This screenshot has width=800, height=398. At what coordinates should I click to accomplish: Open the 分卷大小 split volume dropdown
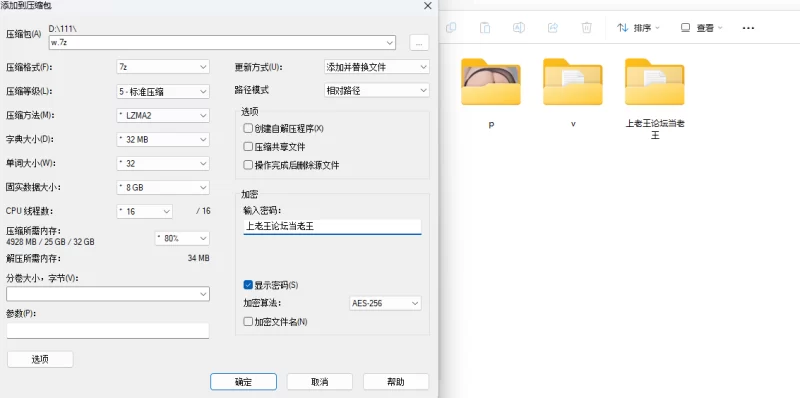point(108,294)
